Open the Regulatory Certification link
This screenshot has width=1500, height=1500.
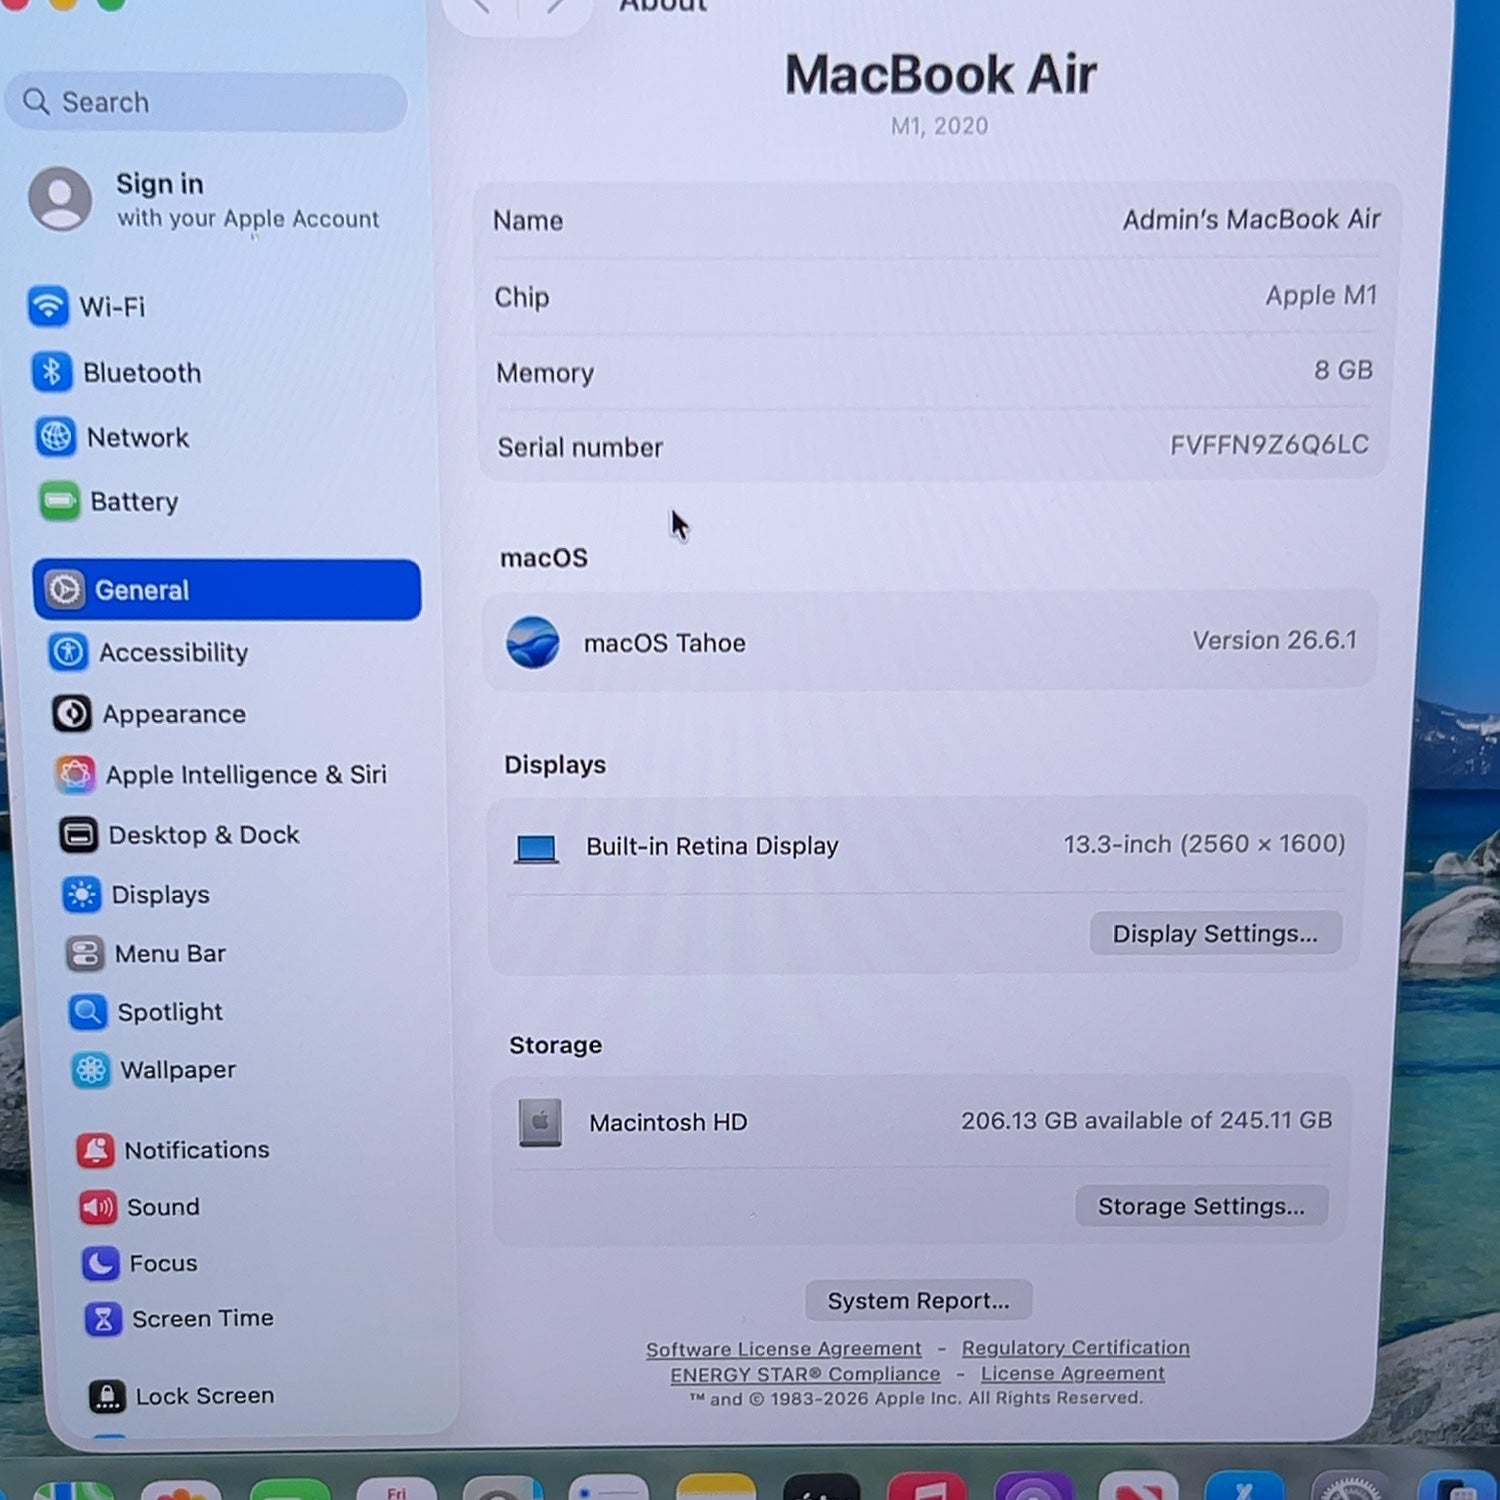1076,1348
